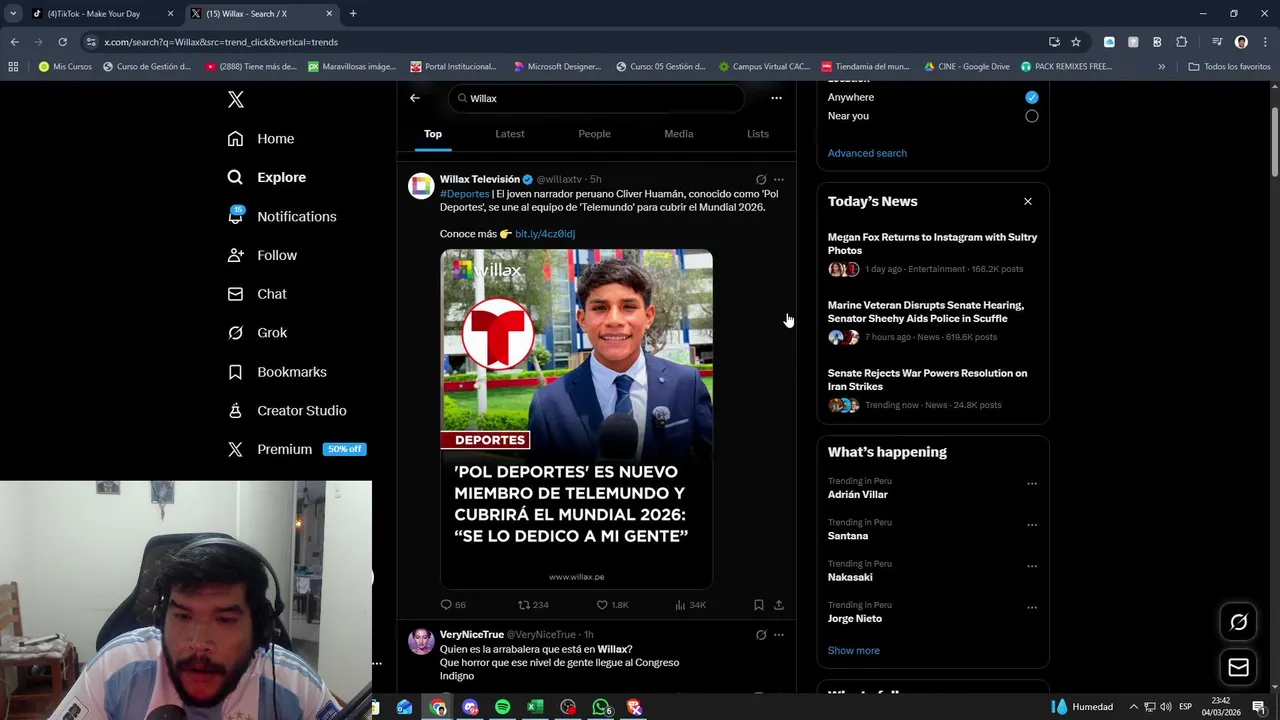Open floating messages envelope button
Screen dimensions: 1280x720
[x=1238, y=667]
